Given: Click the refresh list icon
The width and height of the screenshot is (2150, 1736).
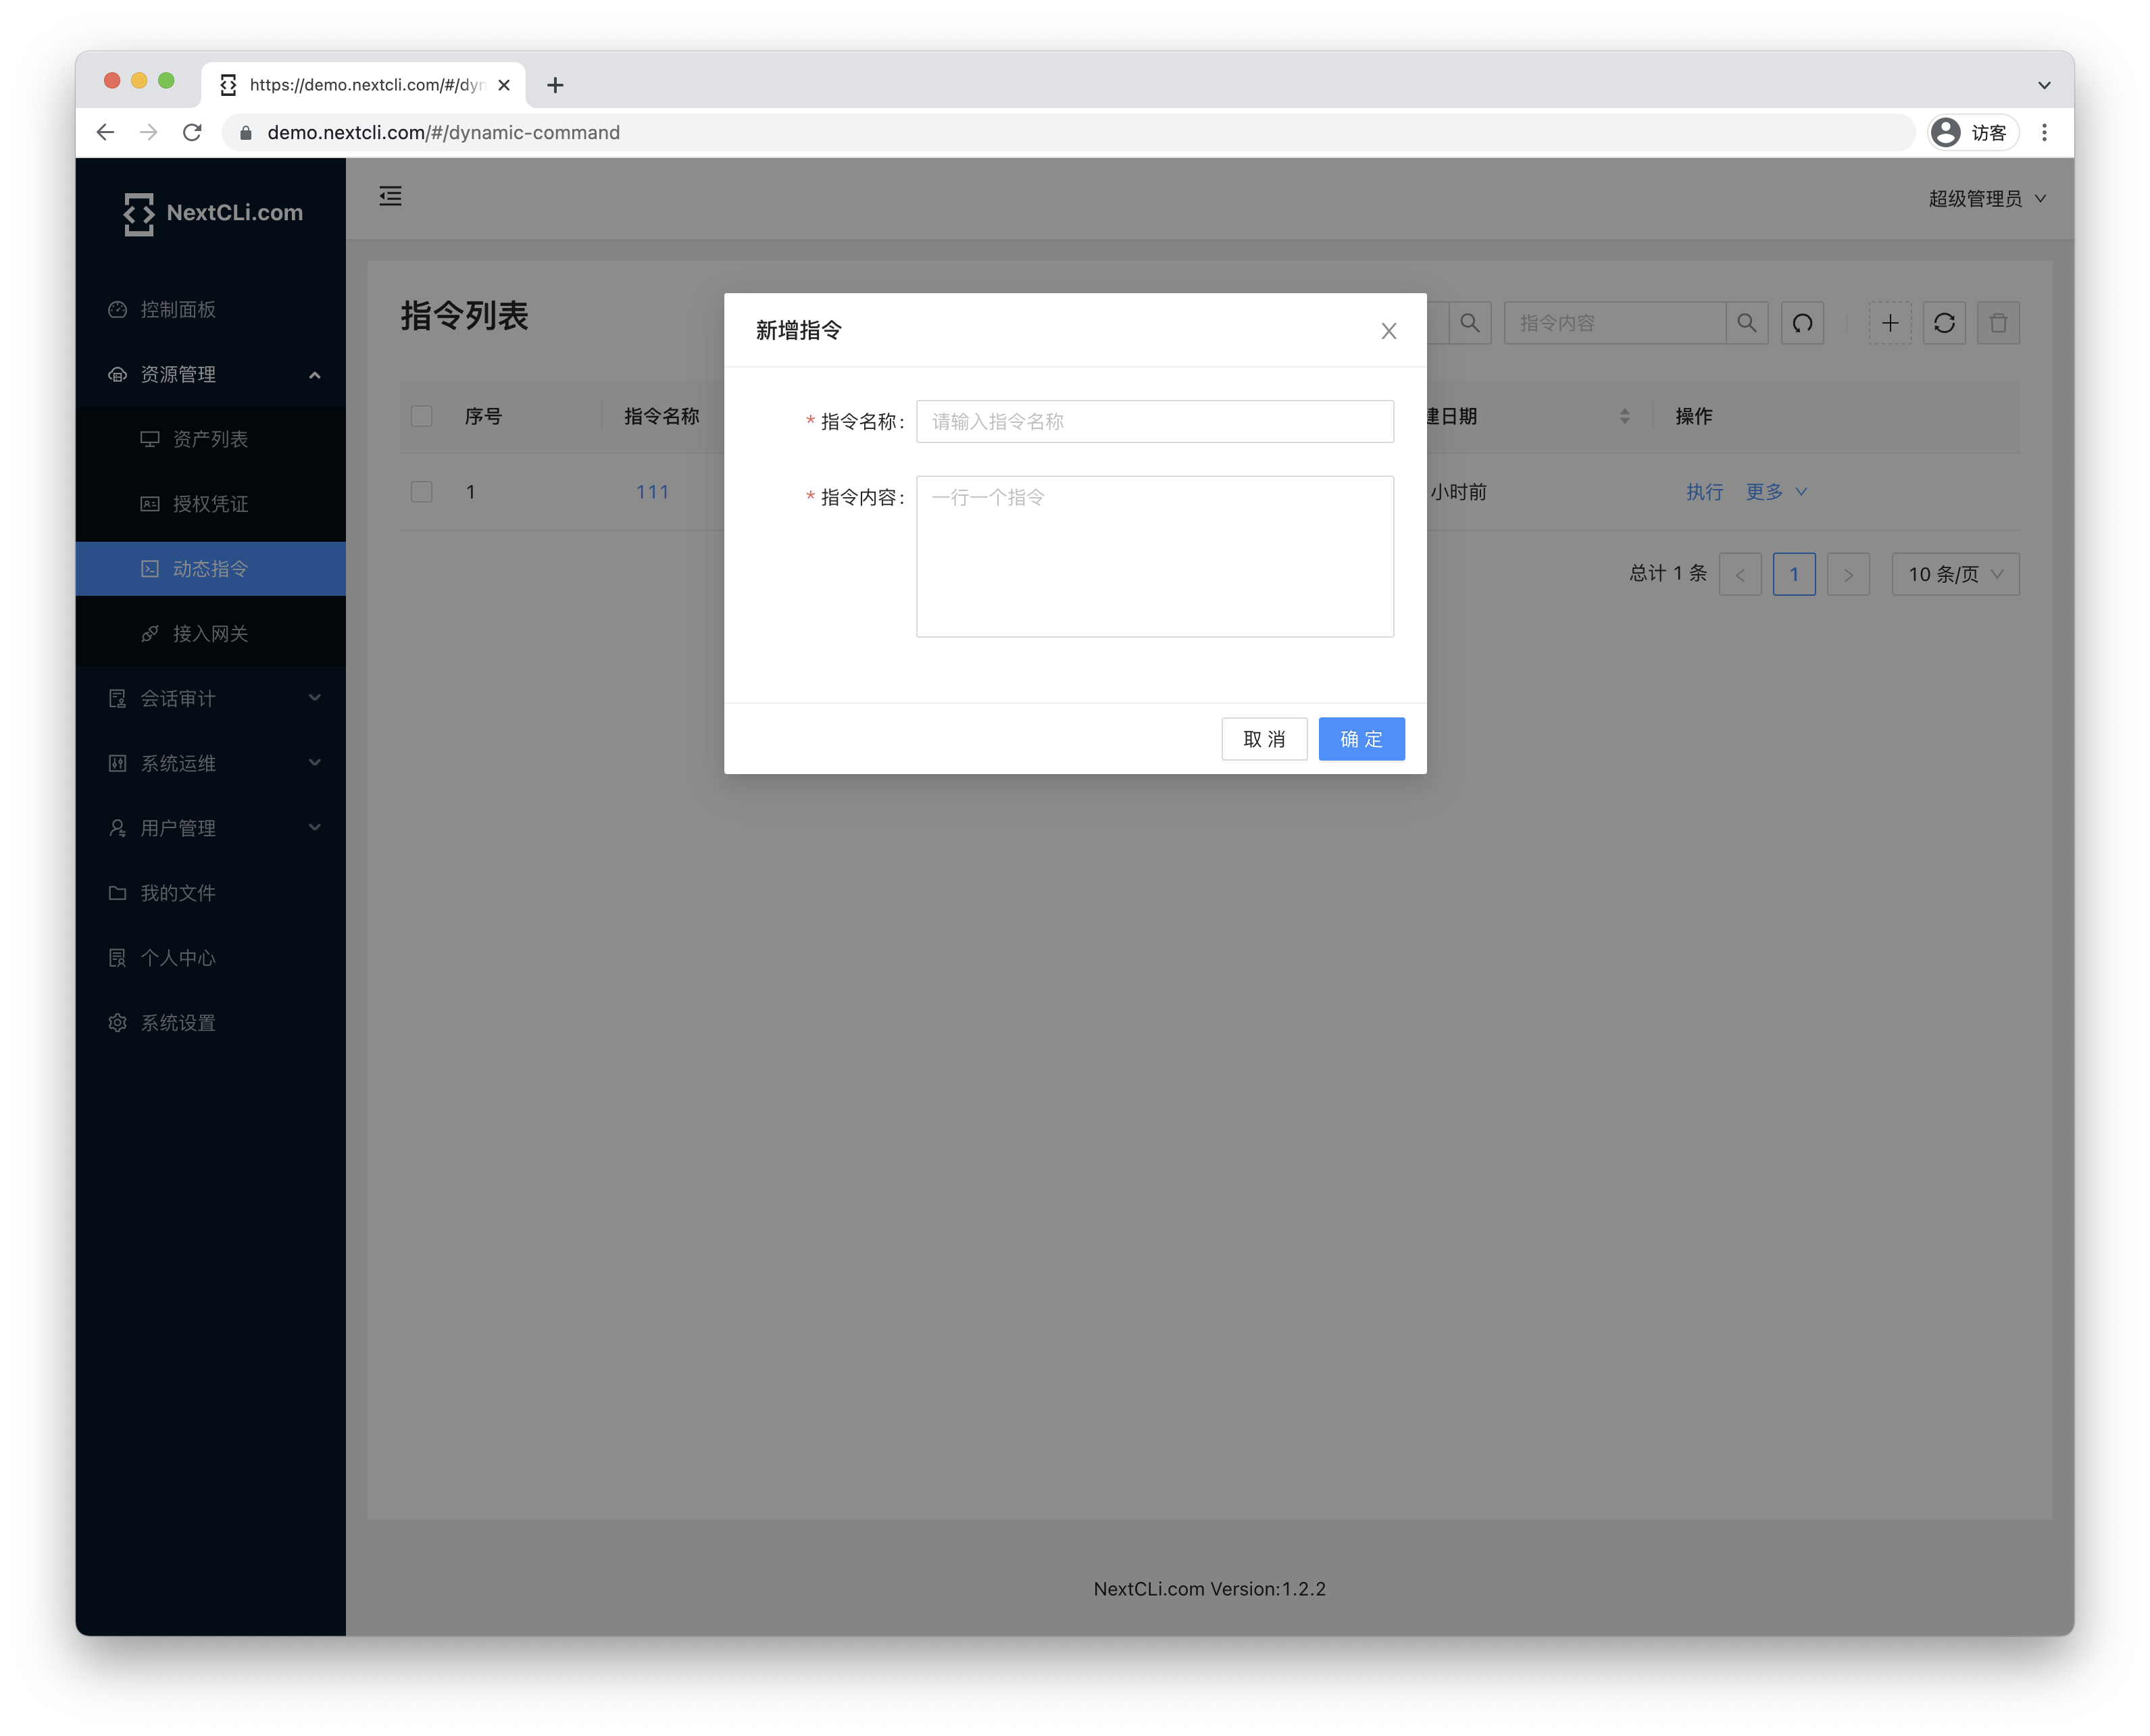Looking at the screenshot, I should point(1943,323).
